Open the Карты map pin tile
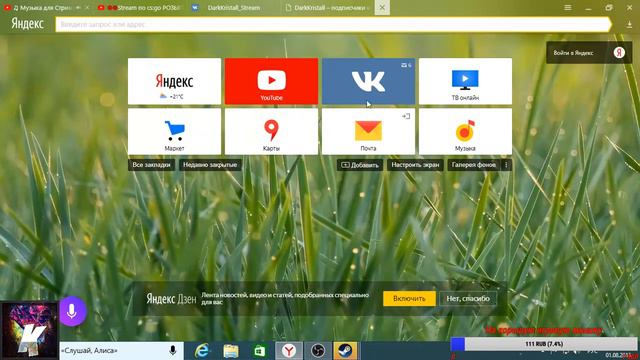Screen dimensions: 640x360 point(271,131)
